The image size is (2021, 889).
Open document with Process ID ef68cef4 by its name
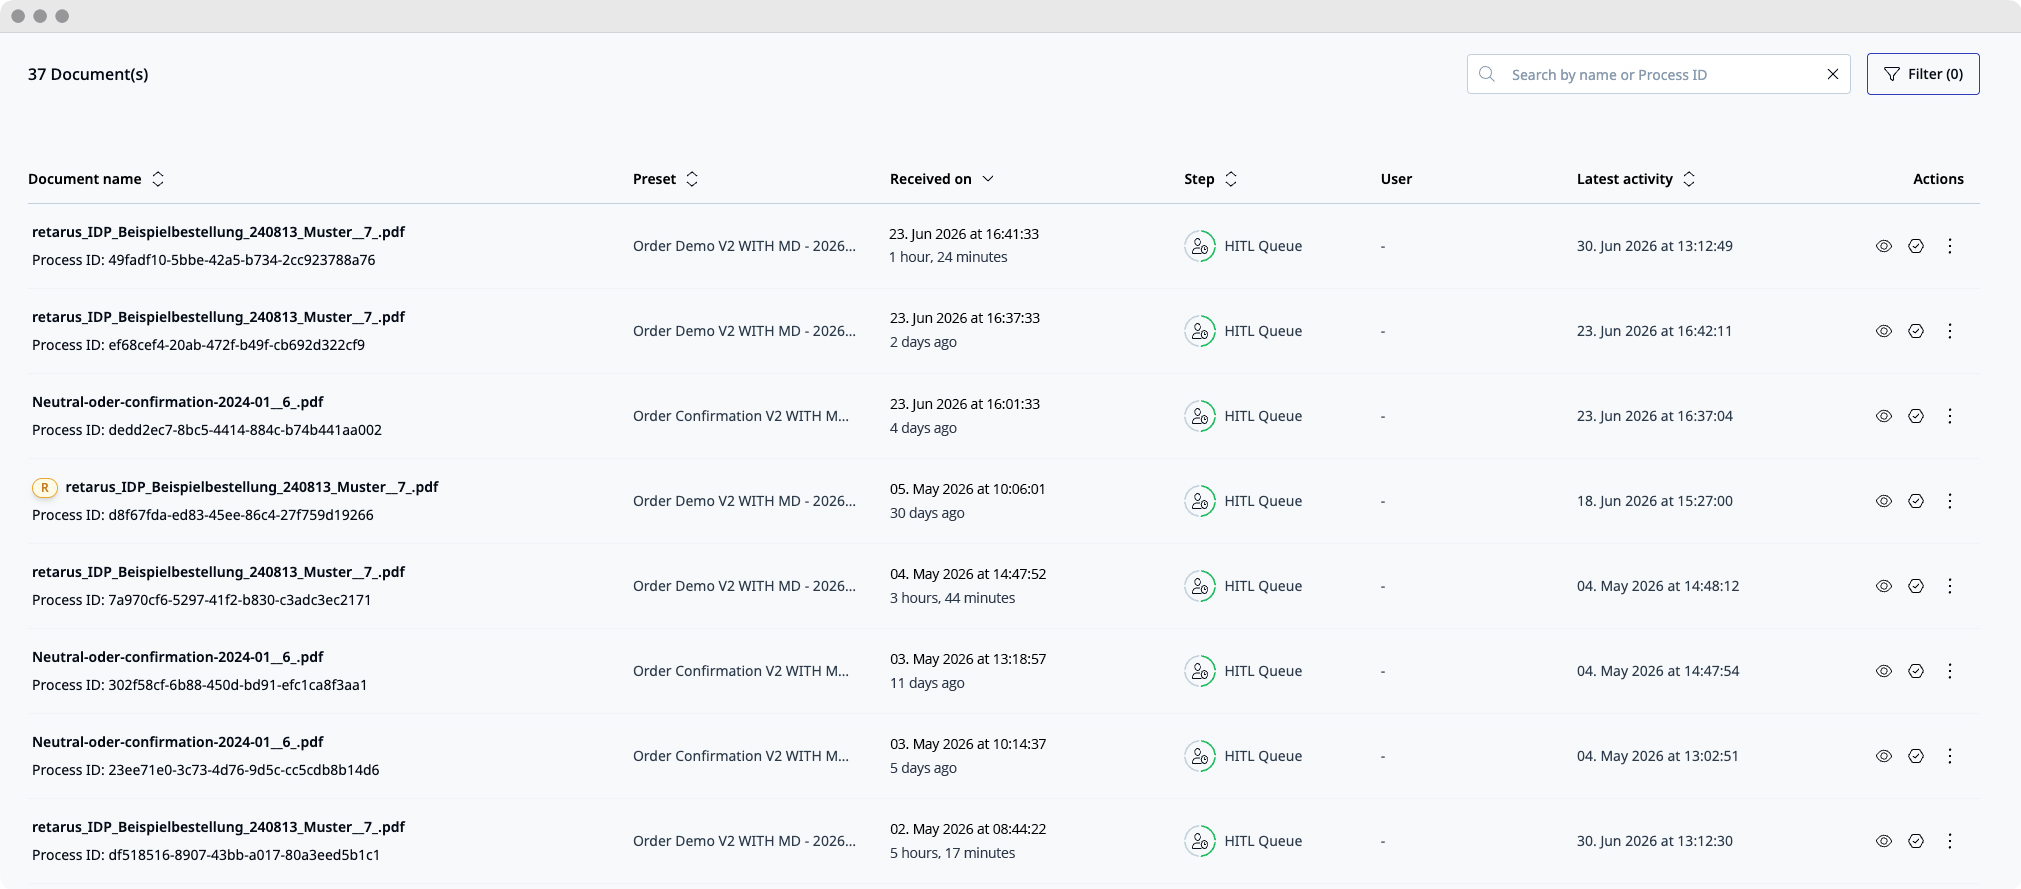[218, 317]
